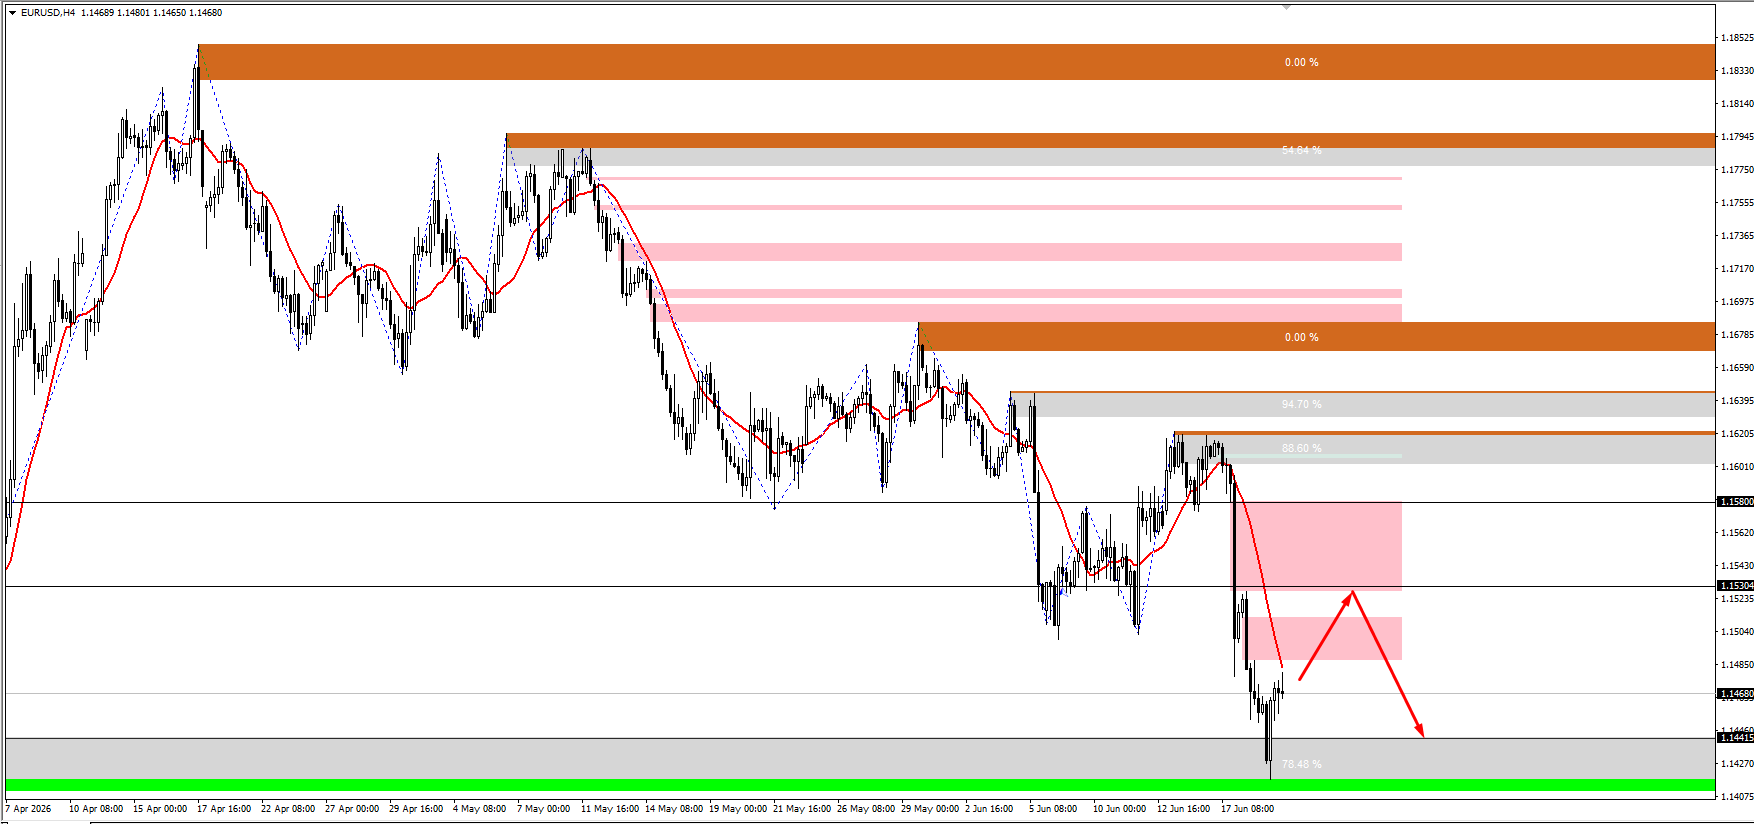The image size is (1754, 824).
Task: Click the current price label 1.14680
Action: tap(1735, 694)
